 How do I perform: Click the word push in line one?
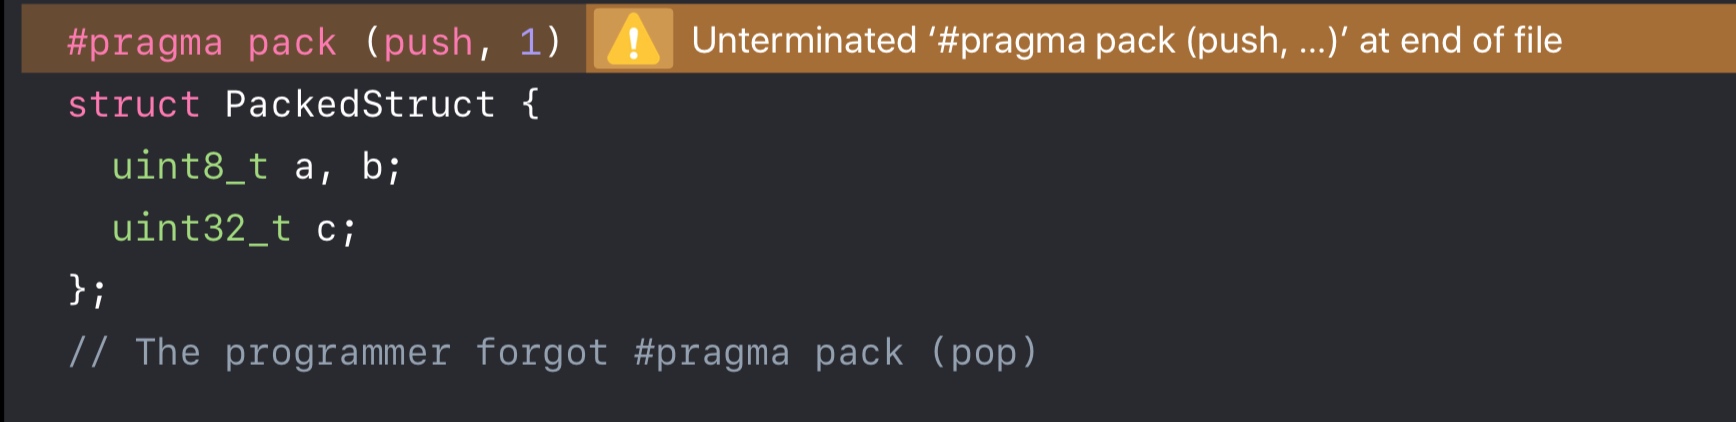(x=428, y=43)
